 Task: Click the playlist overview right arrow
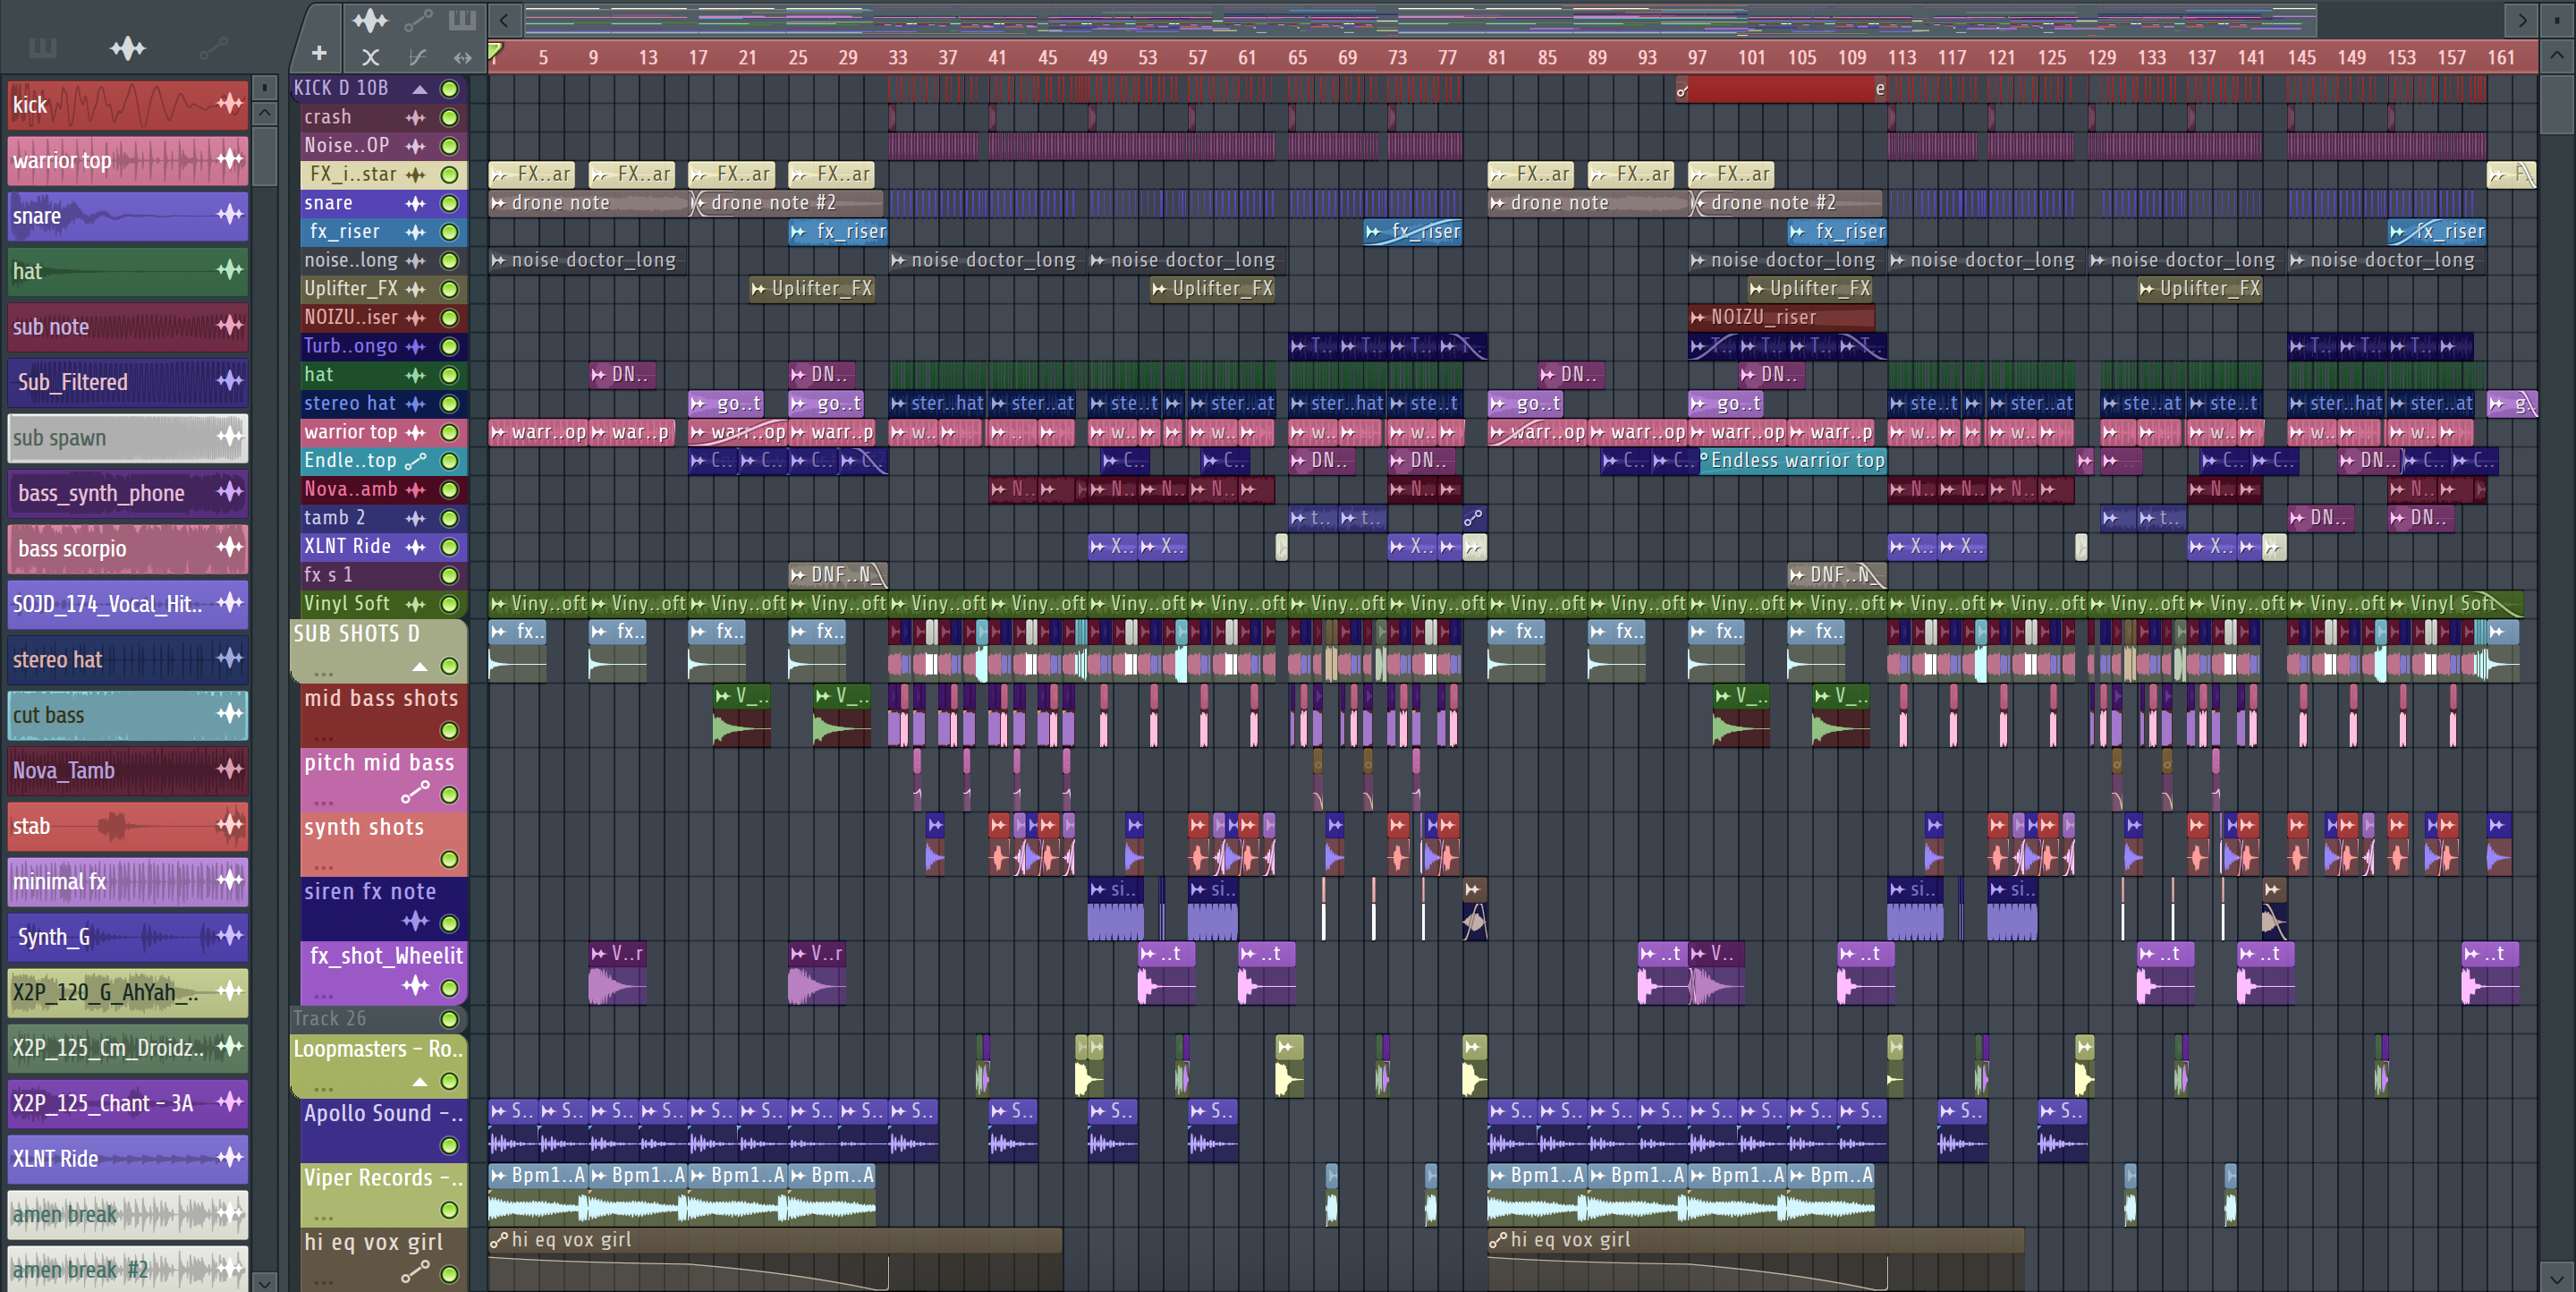[2521, 19]
